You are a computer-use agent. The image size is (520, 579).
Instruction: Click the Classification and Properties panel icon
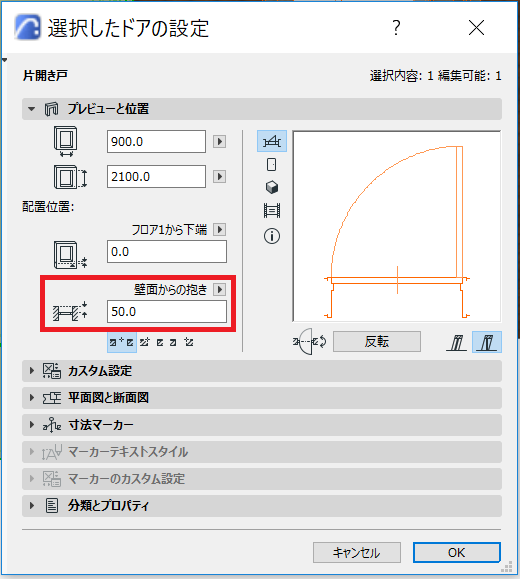(x=51, y=506)
